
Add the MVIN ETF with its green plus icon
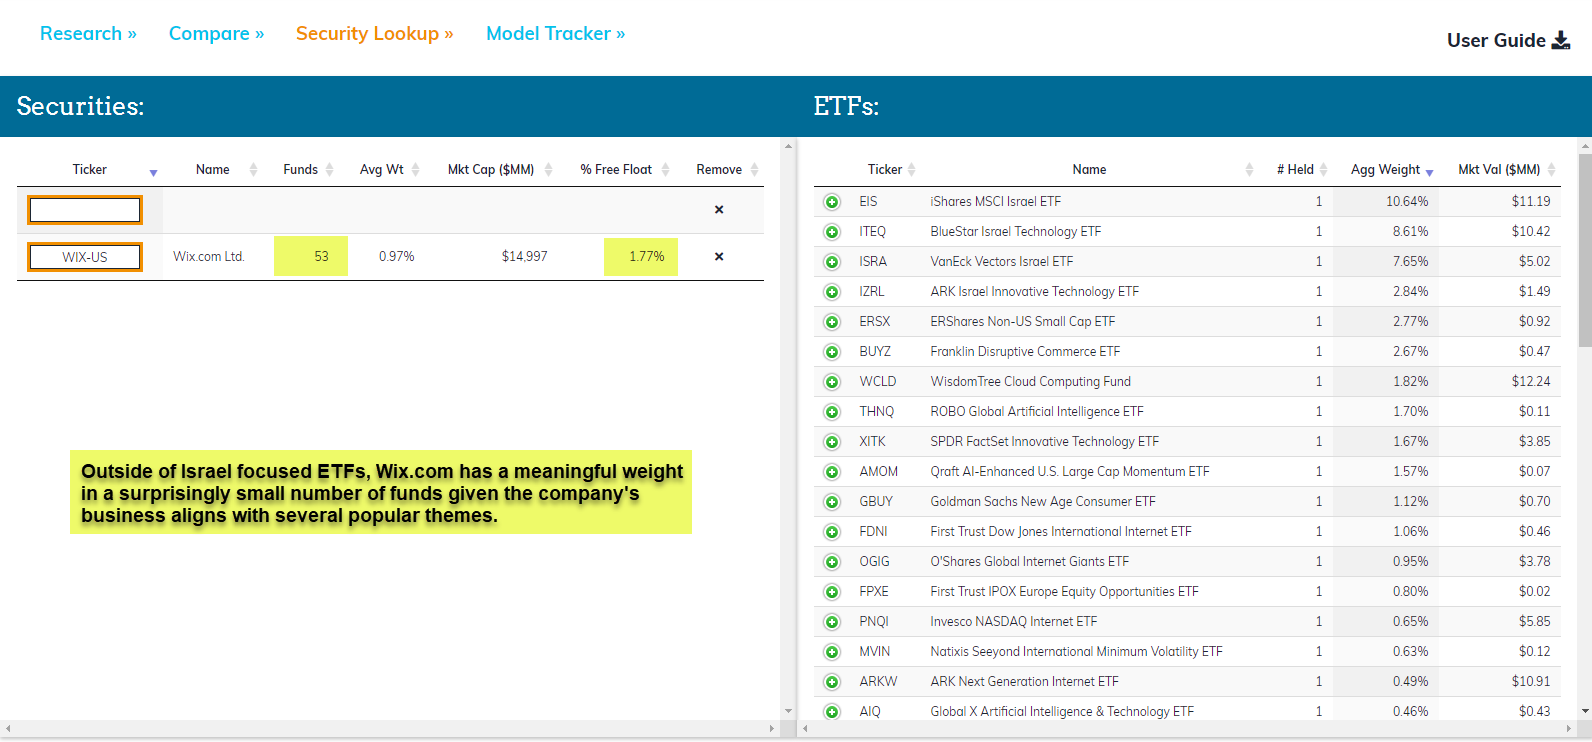pos(832,652)
